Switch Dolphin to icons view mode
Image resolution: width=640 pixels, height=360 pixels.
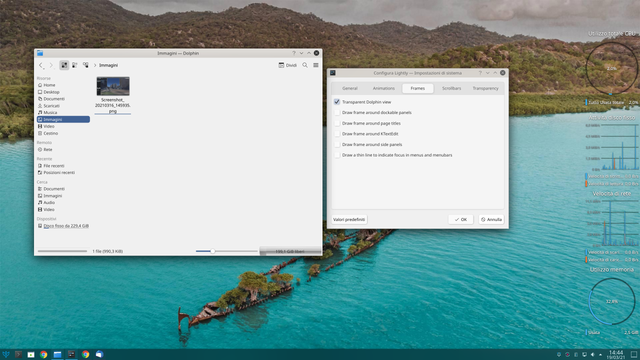(x=64, y=65)
